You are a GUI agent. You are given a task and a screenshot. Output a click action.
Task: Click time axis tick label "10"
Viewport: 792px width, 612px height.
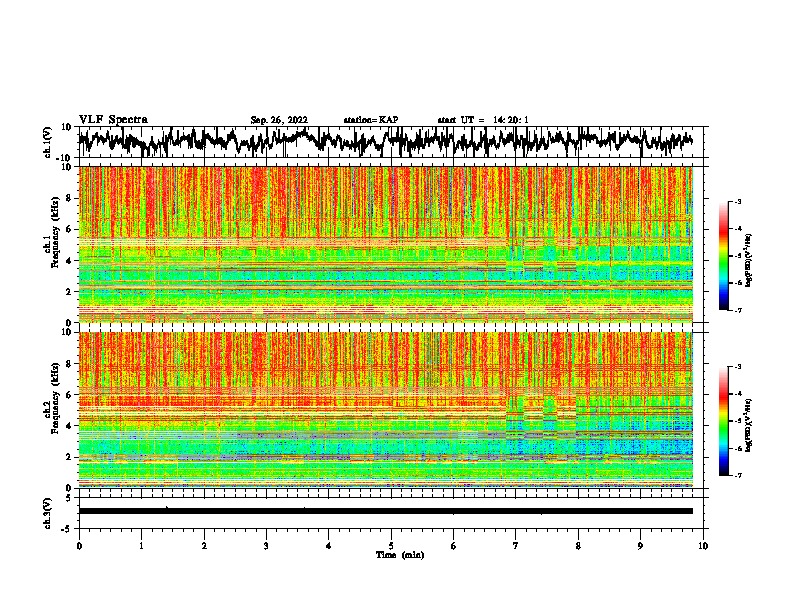coord(703,546)
